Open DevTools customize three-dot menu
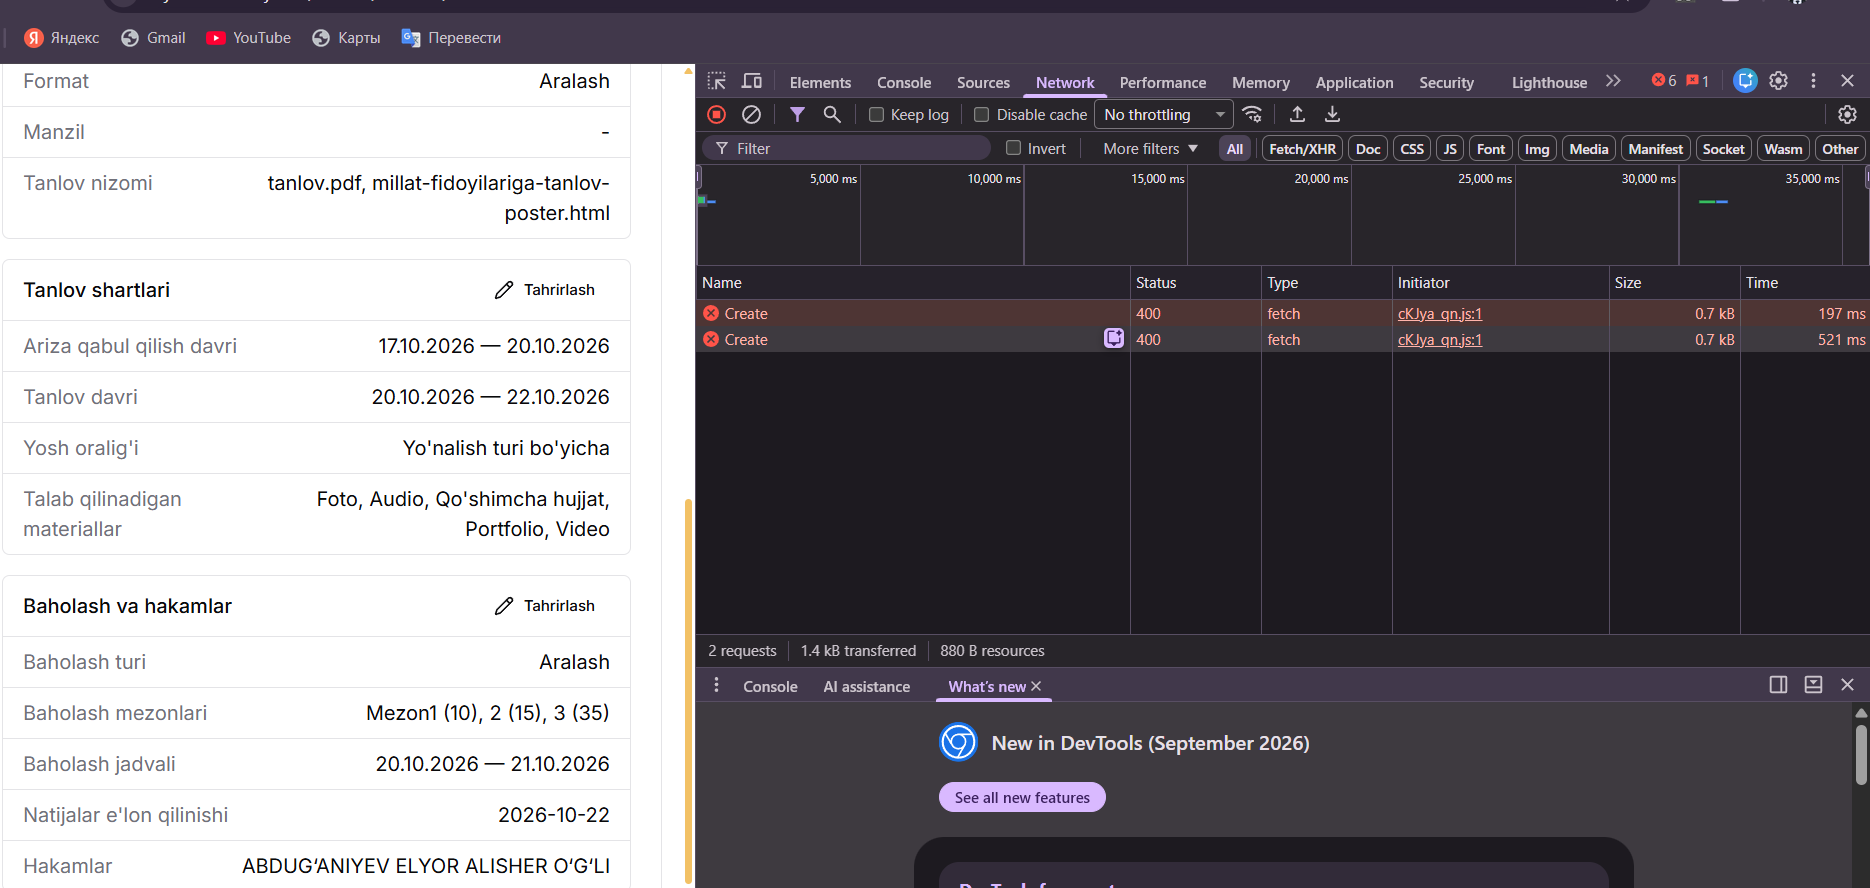 point(1813,81)
